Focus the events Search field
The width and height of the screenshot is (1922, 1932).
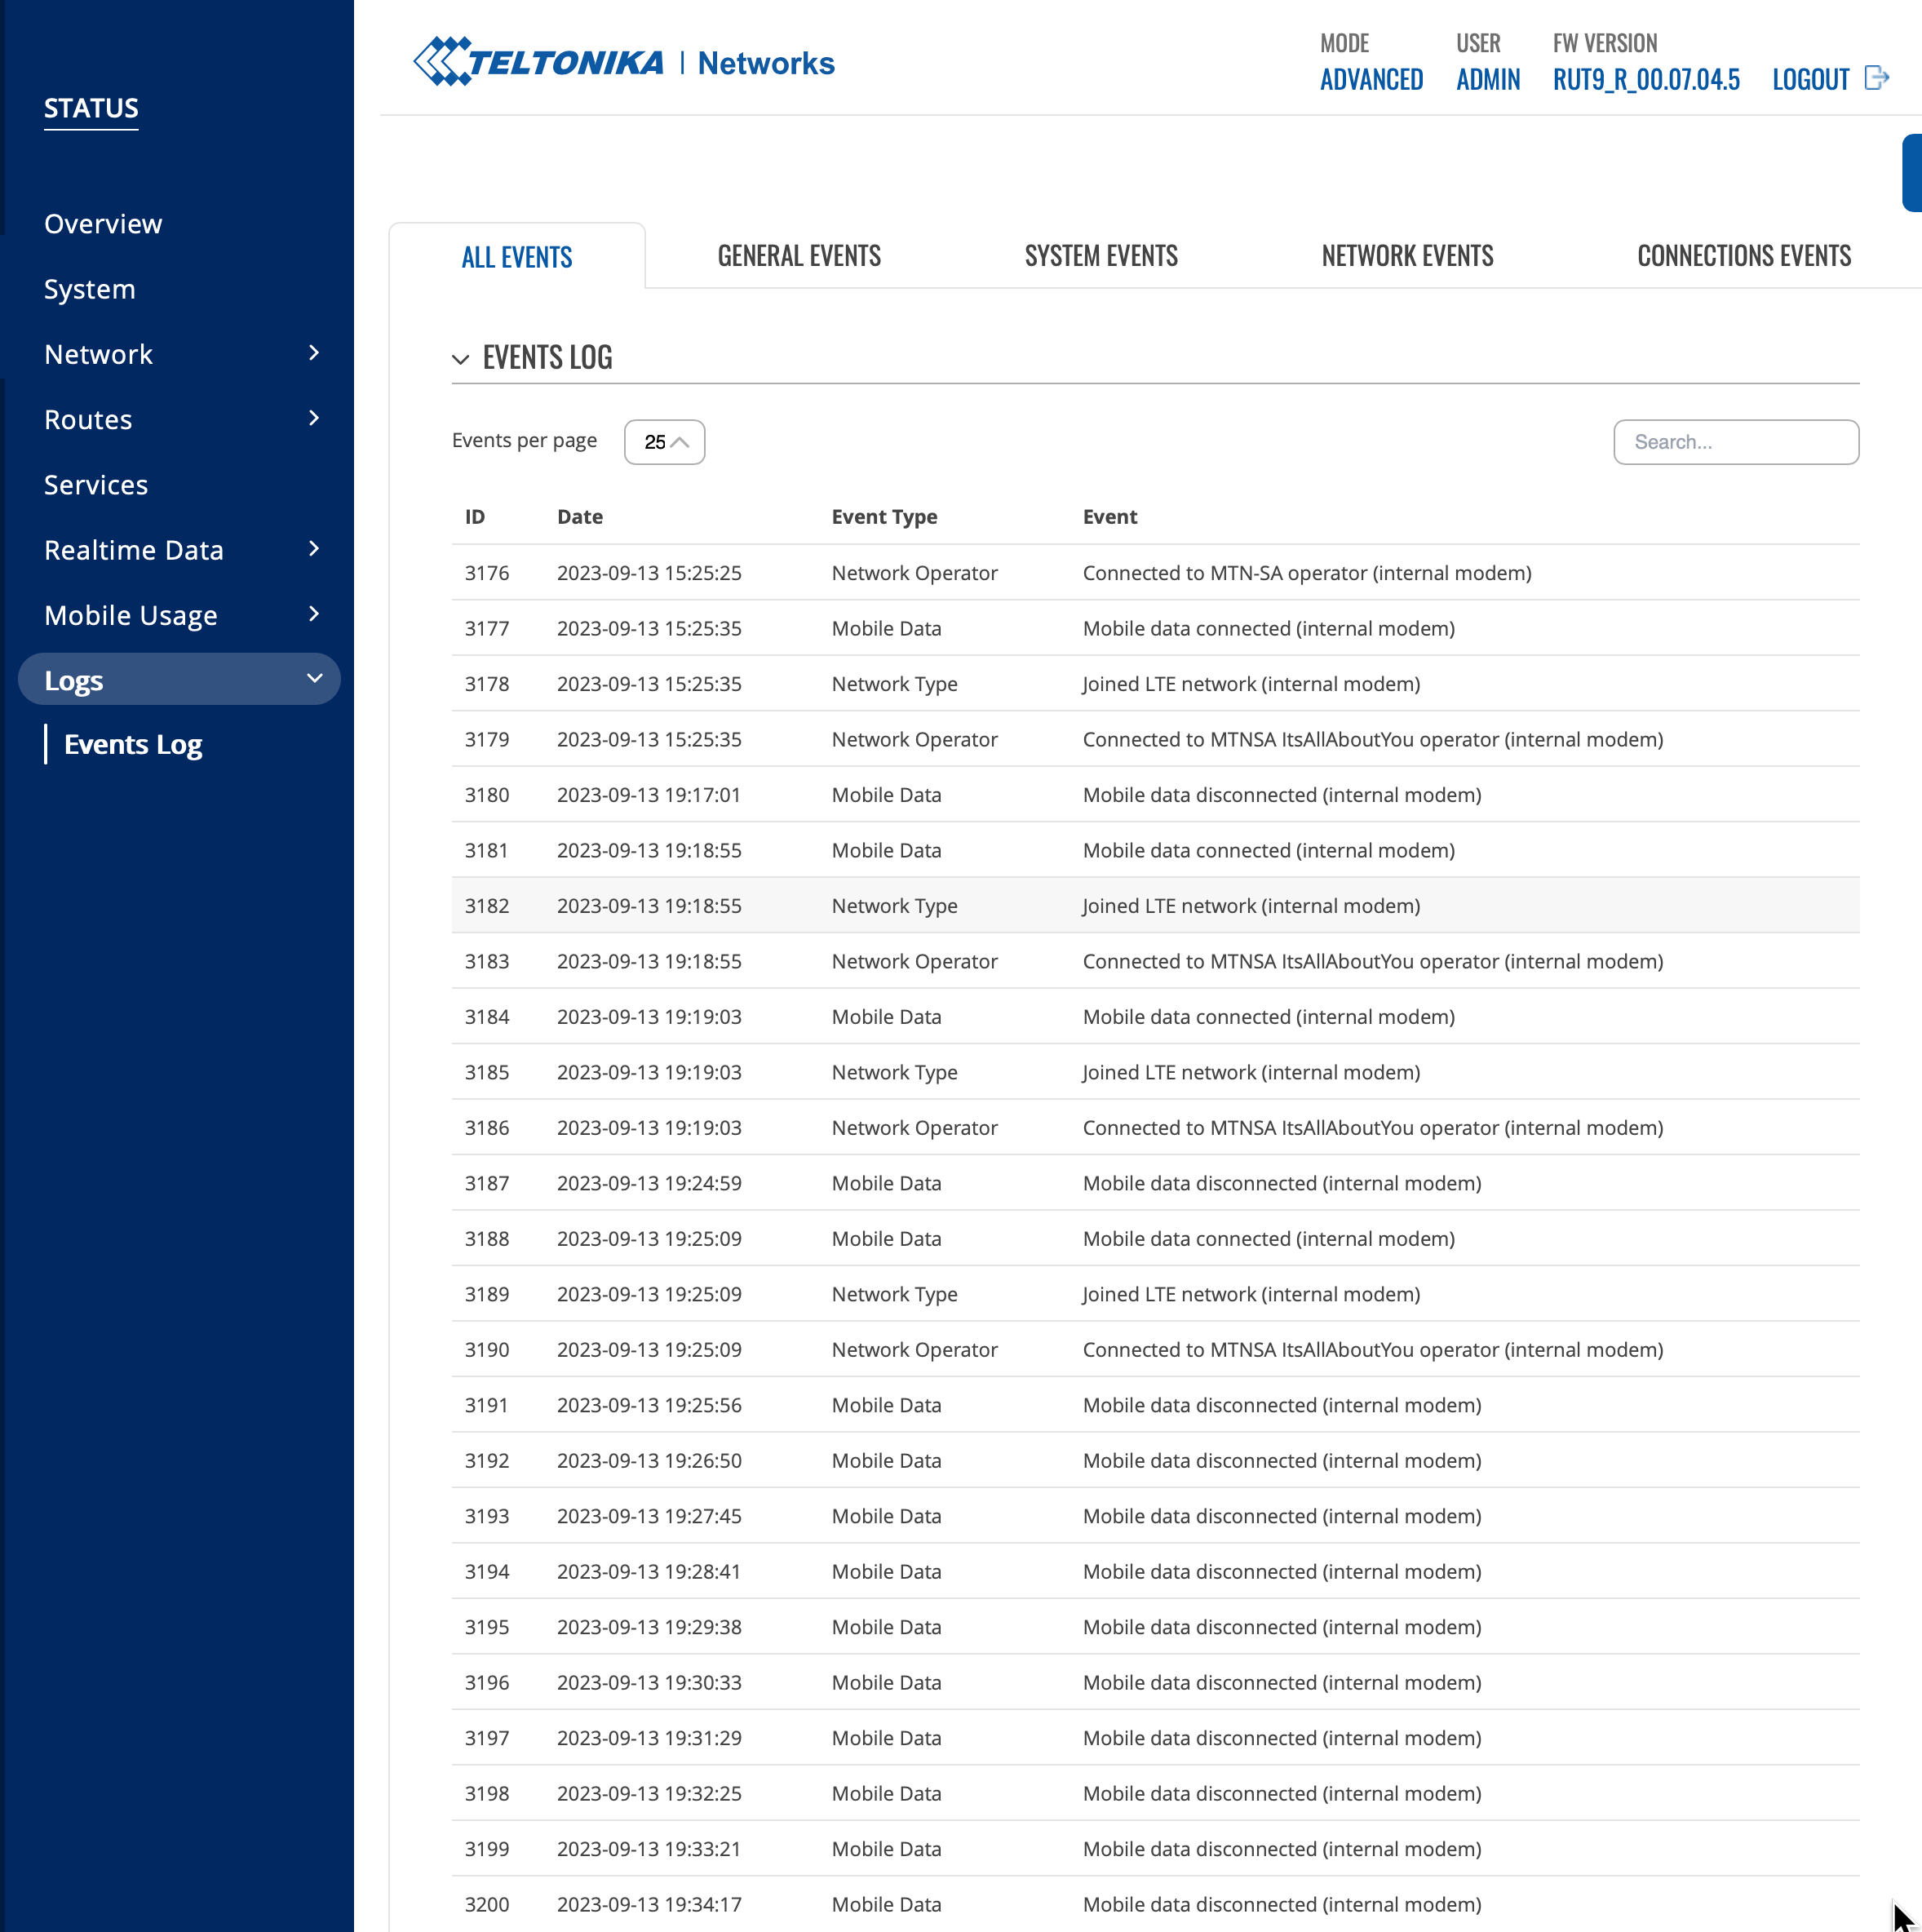[1736, 442]
